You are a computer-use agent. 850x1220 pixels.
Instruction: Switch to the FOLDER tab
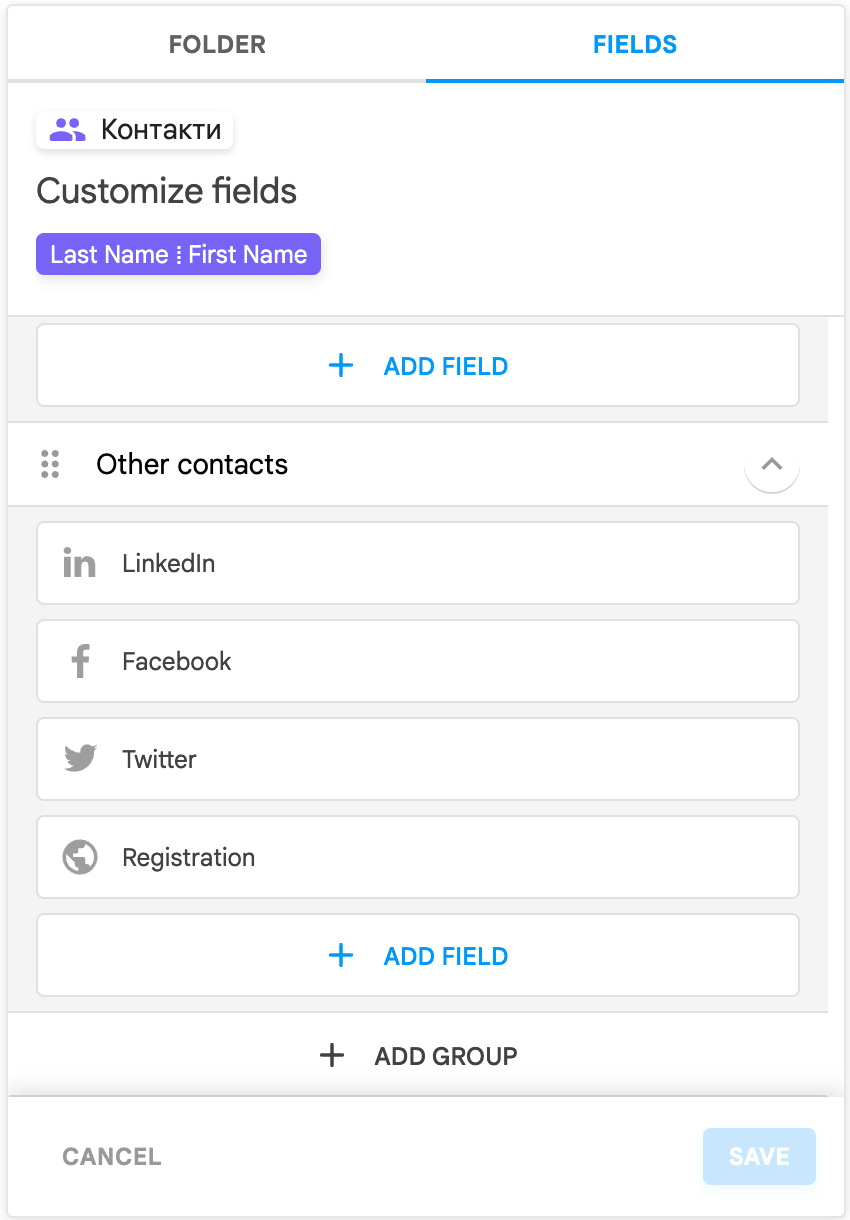tap(216, 44)
